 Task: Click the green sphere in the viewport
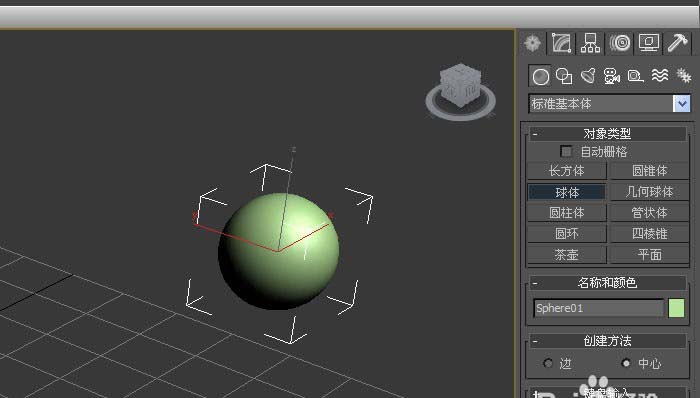point(279,251)
